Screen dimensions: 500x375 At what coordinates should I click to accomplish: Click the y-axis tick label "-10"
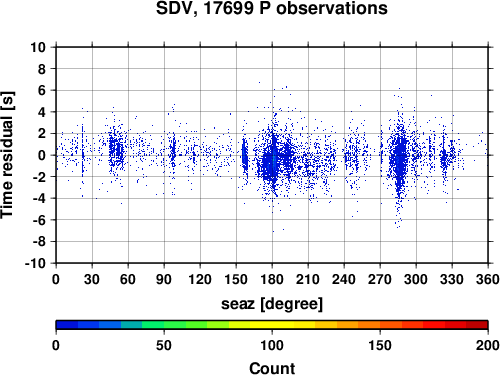click(x=35, y=263)
